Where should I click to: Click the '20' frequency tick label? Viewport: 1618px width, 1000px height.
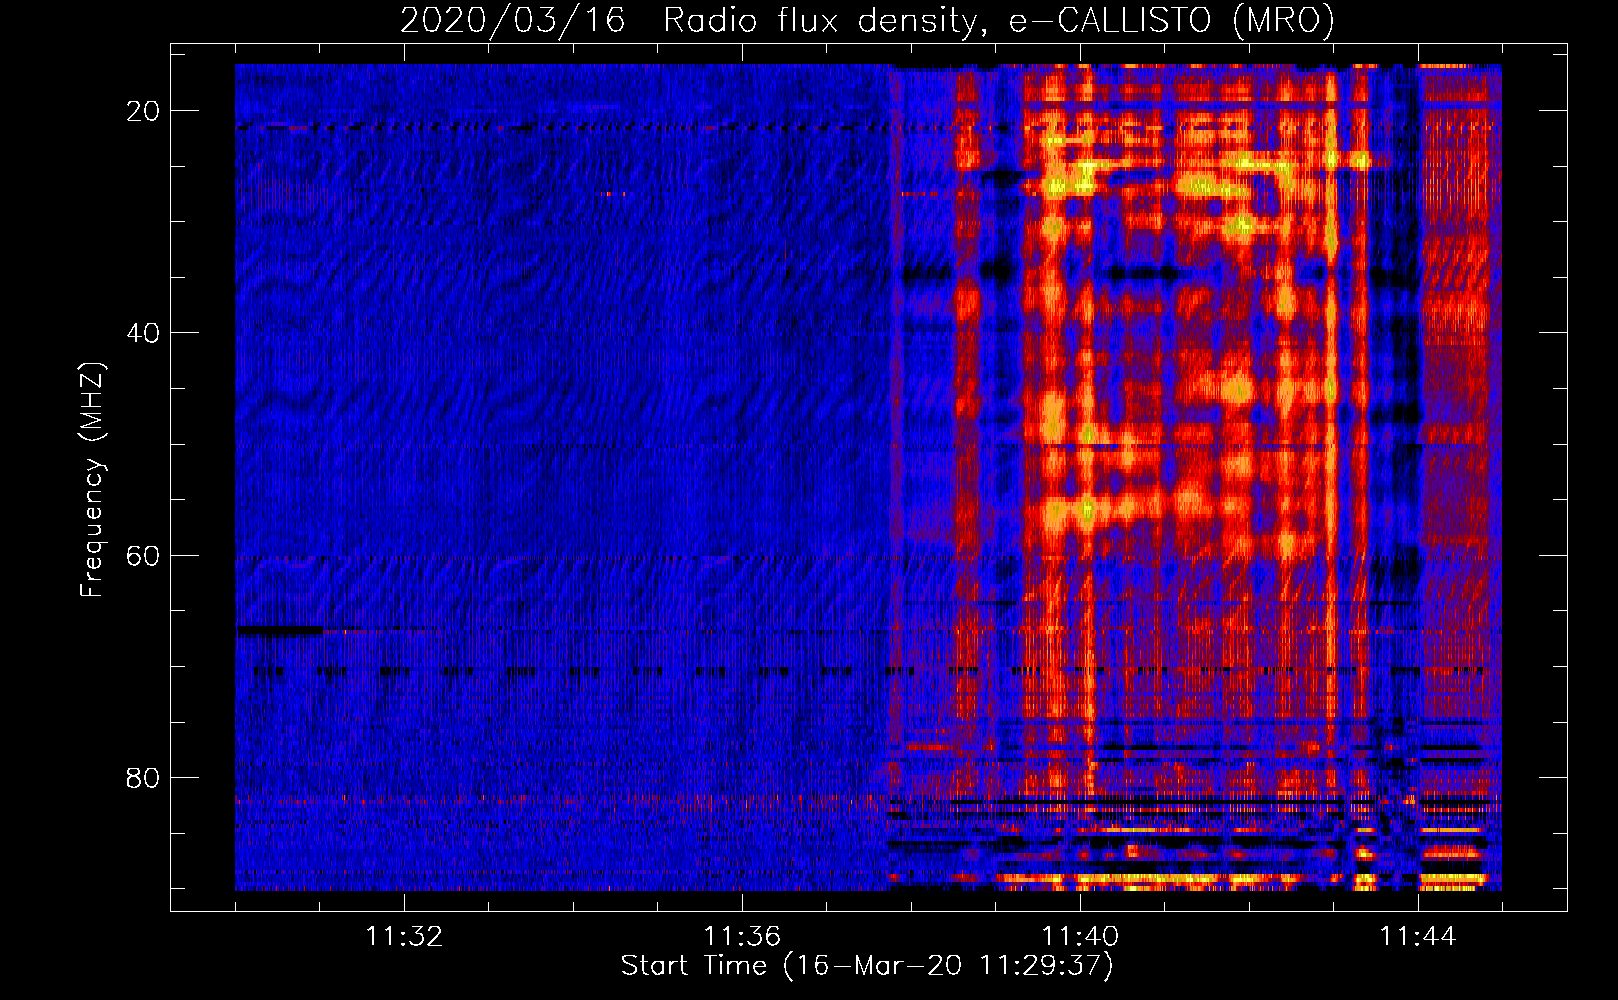[x=144, y=111]
